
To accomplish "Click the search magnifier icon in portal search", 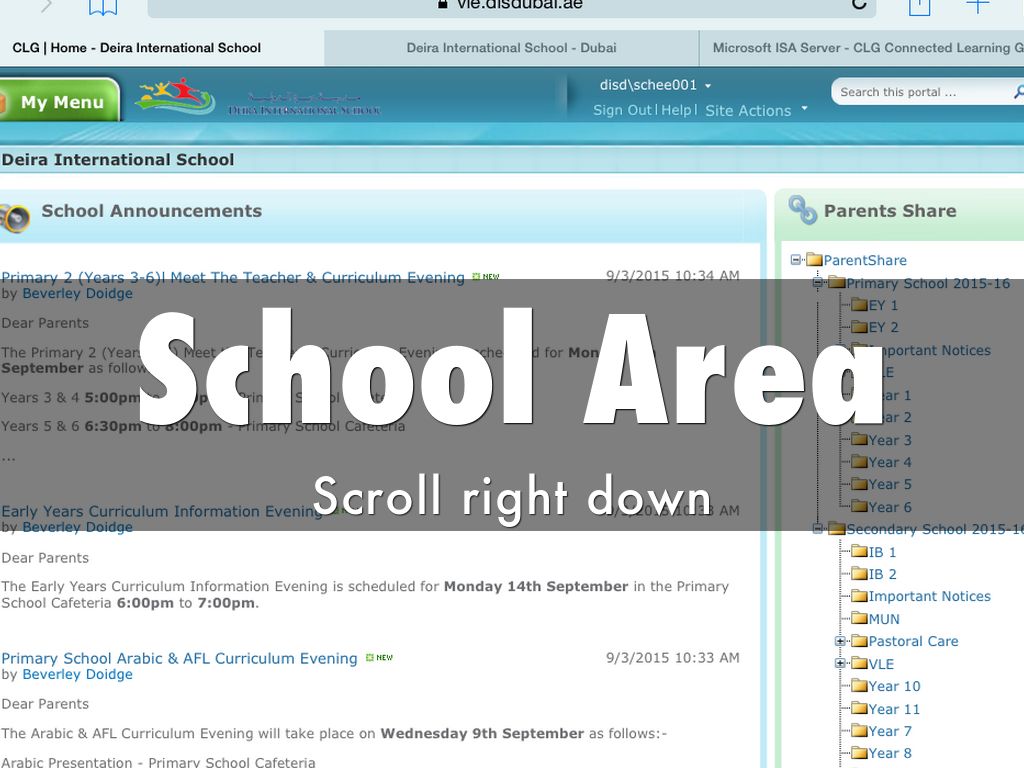I will pyautogui.click(x=1018, y=92).
